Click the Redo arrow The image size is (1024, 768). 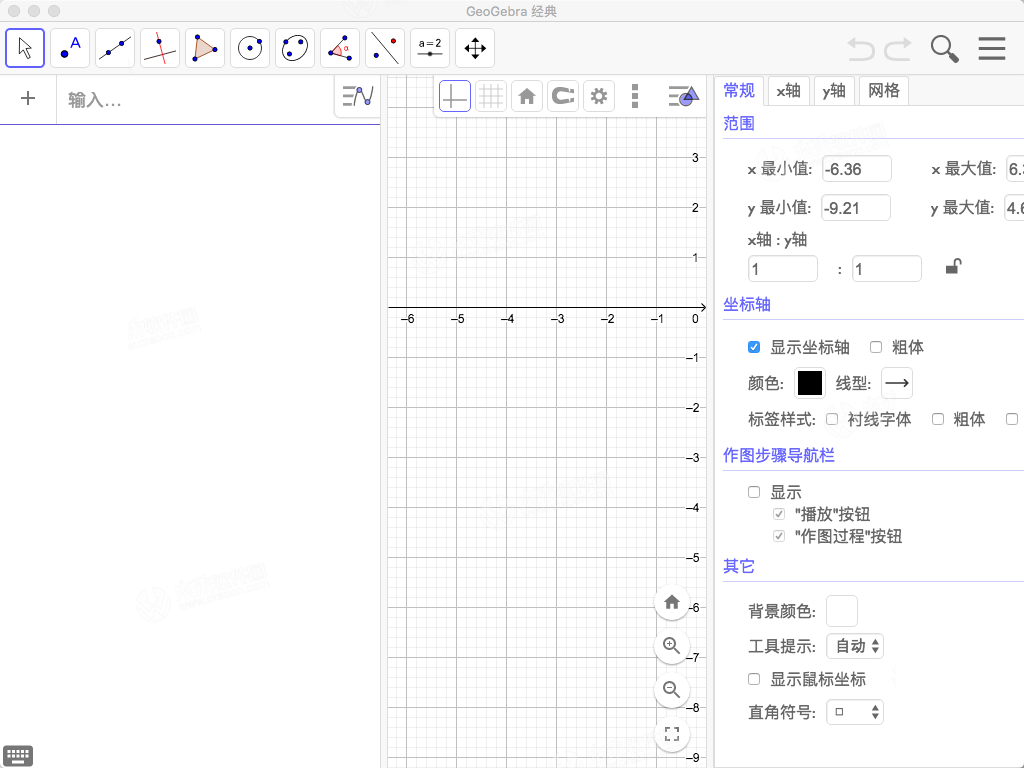pos(898,49)
